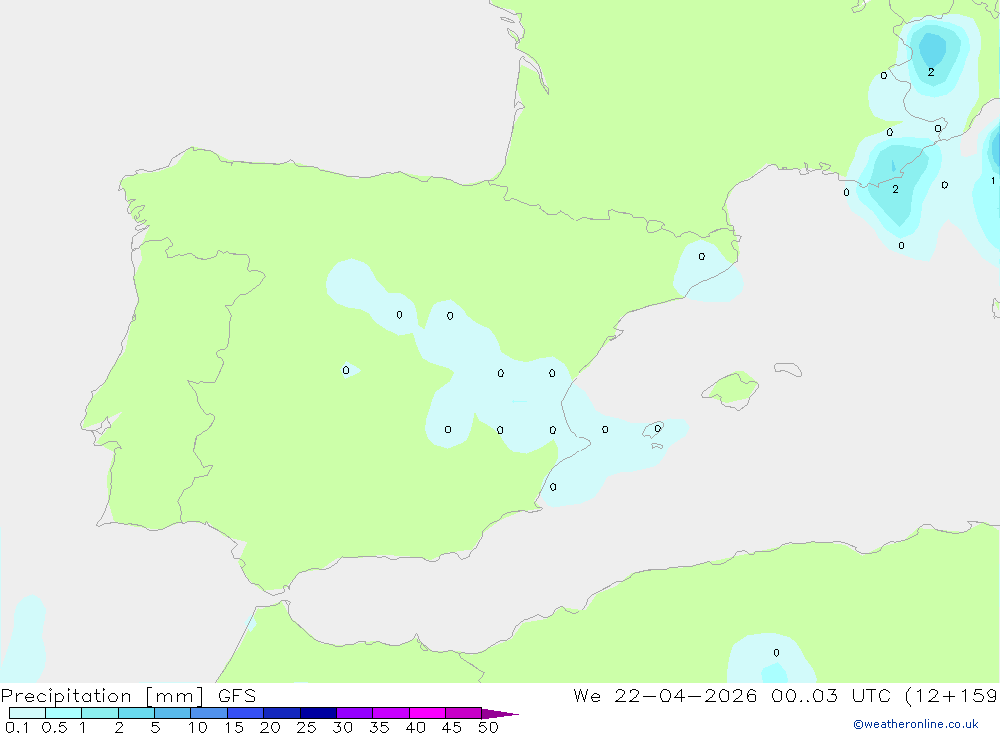Click the 'GFS' model label
This screenshot has width=1000, height=733.
(237, 696)
